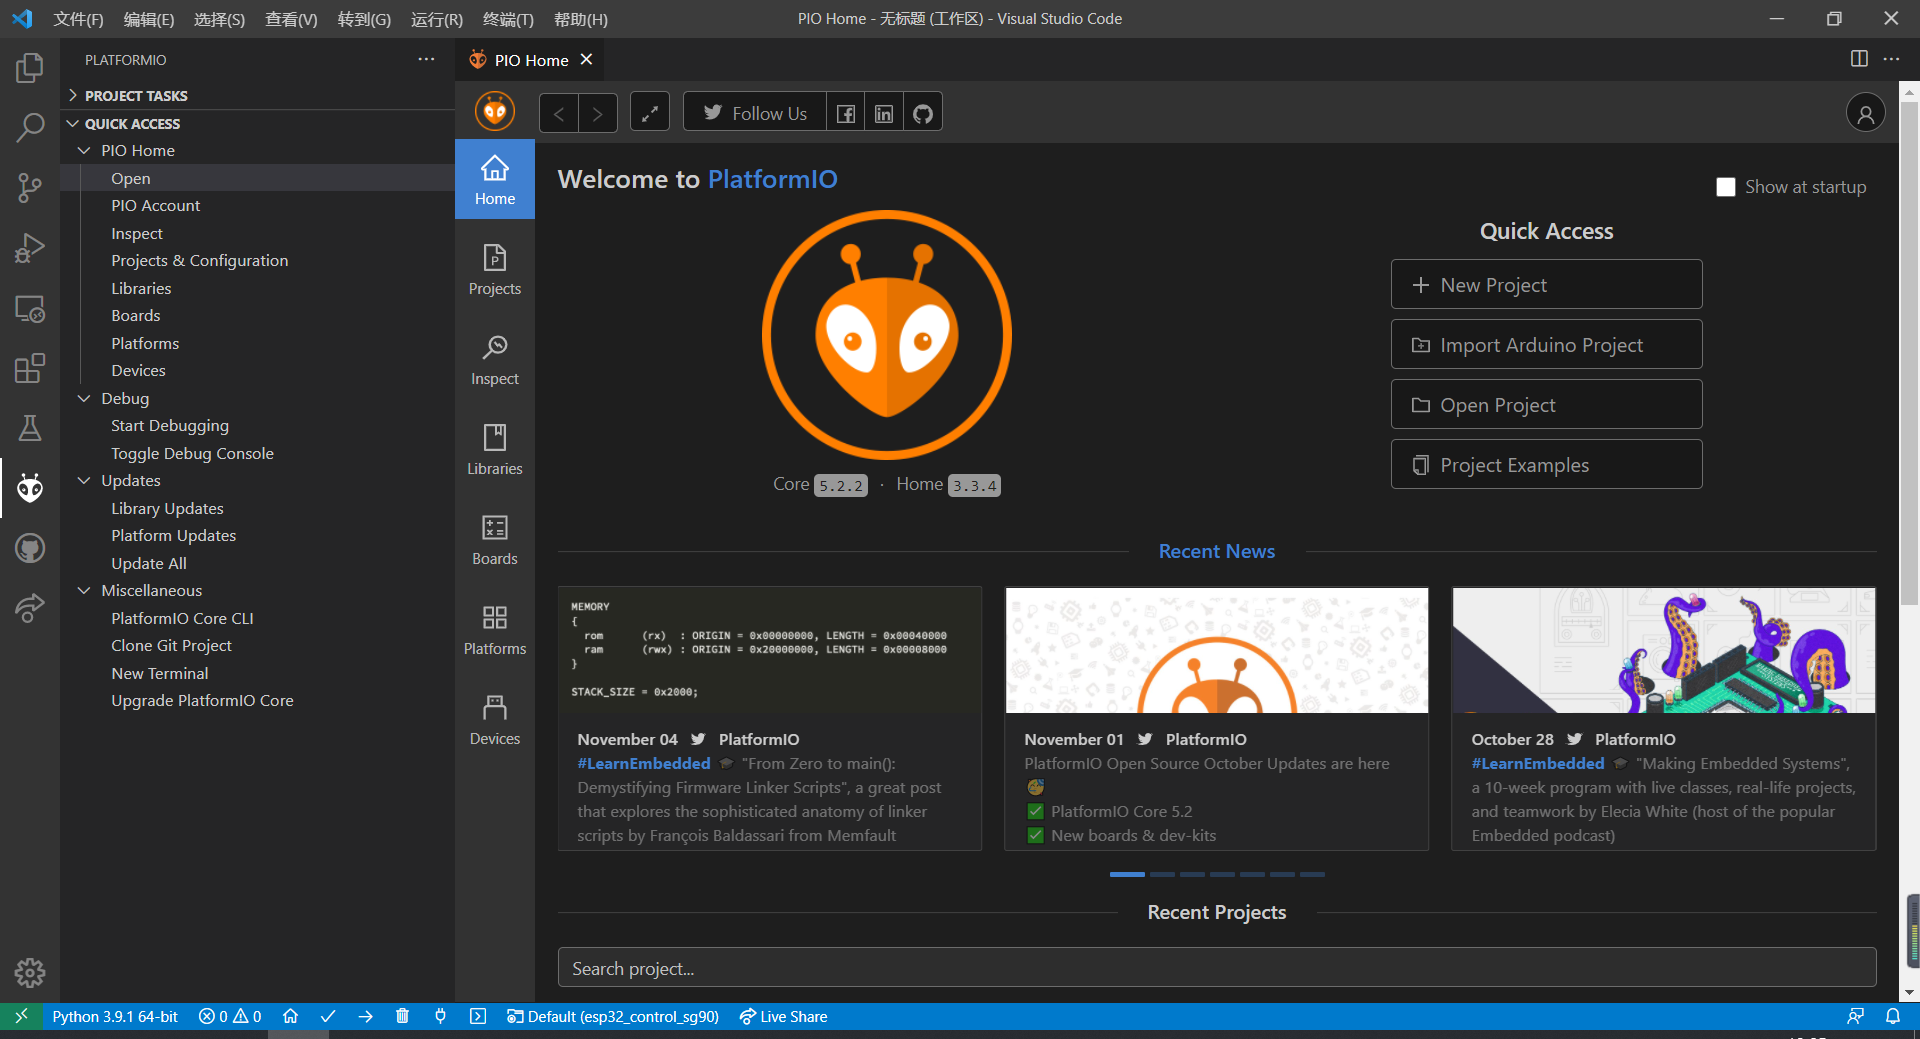Open PlatformIO's GitHub page via toolbar icon

point(922,112)
